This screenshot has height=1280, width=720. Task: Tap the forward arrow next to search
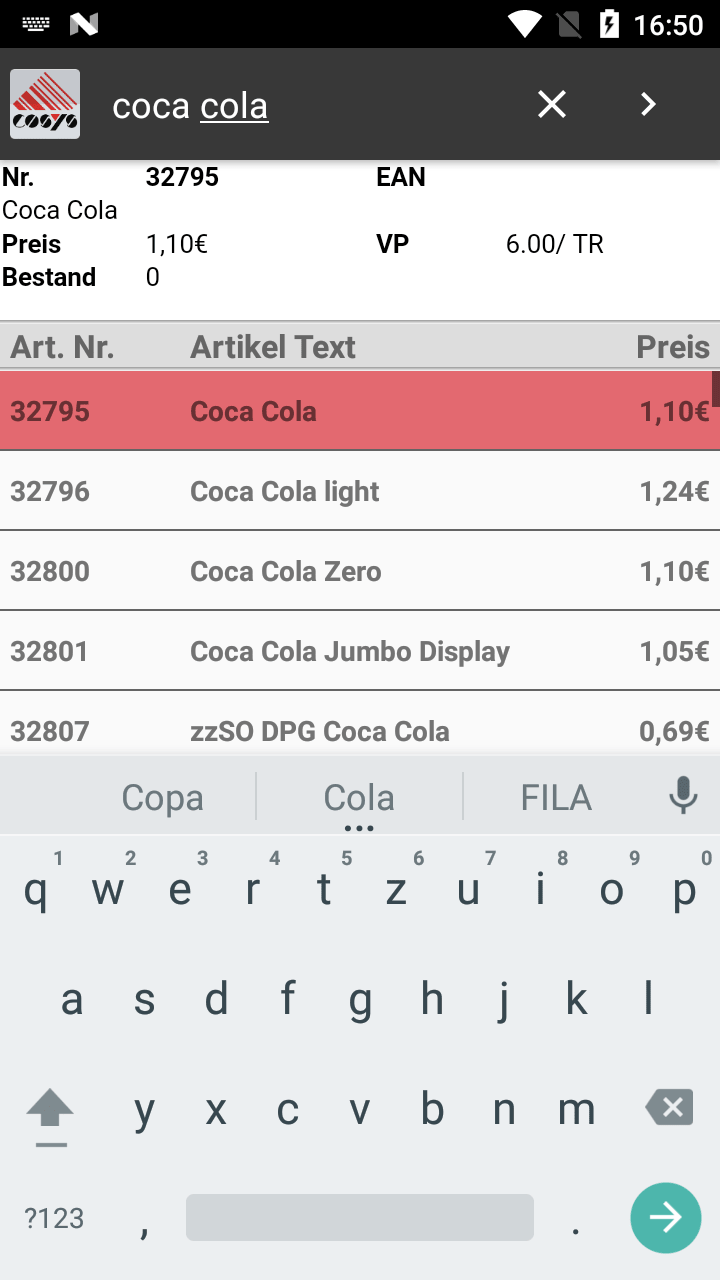[648, 104]
